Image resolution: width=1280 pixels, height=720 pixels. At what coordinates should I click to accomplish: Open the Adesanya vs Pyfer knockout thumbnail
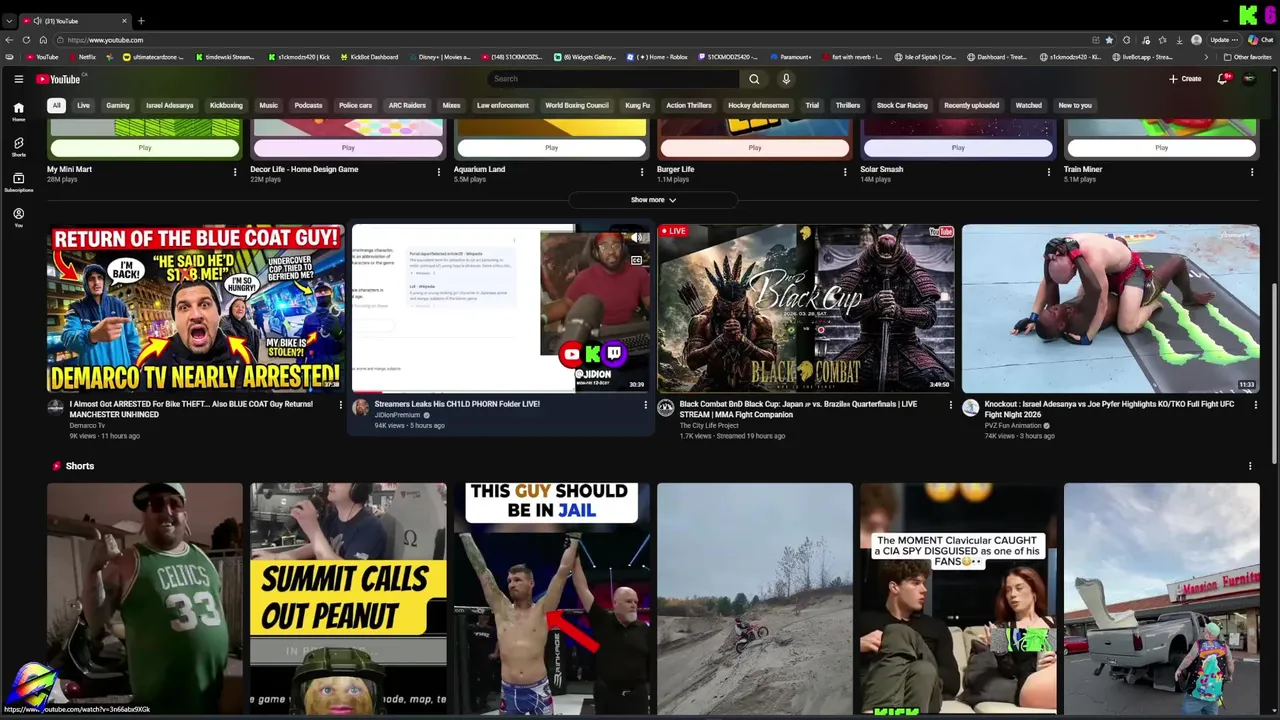1110,308
